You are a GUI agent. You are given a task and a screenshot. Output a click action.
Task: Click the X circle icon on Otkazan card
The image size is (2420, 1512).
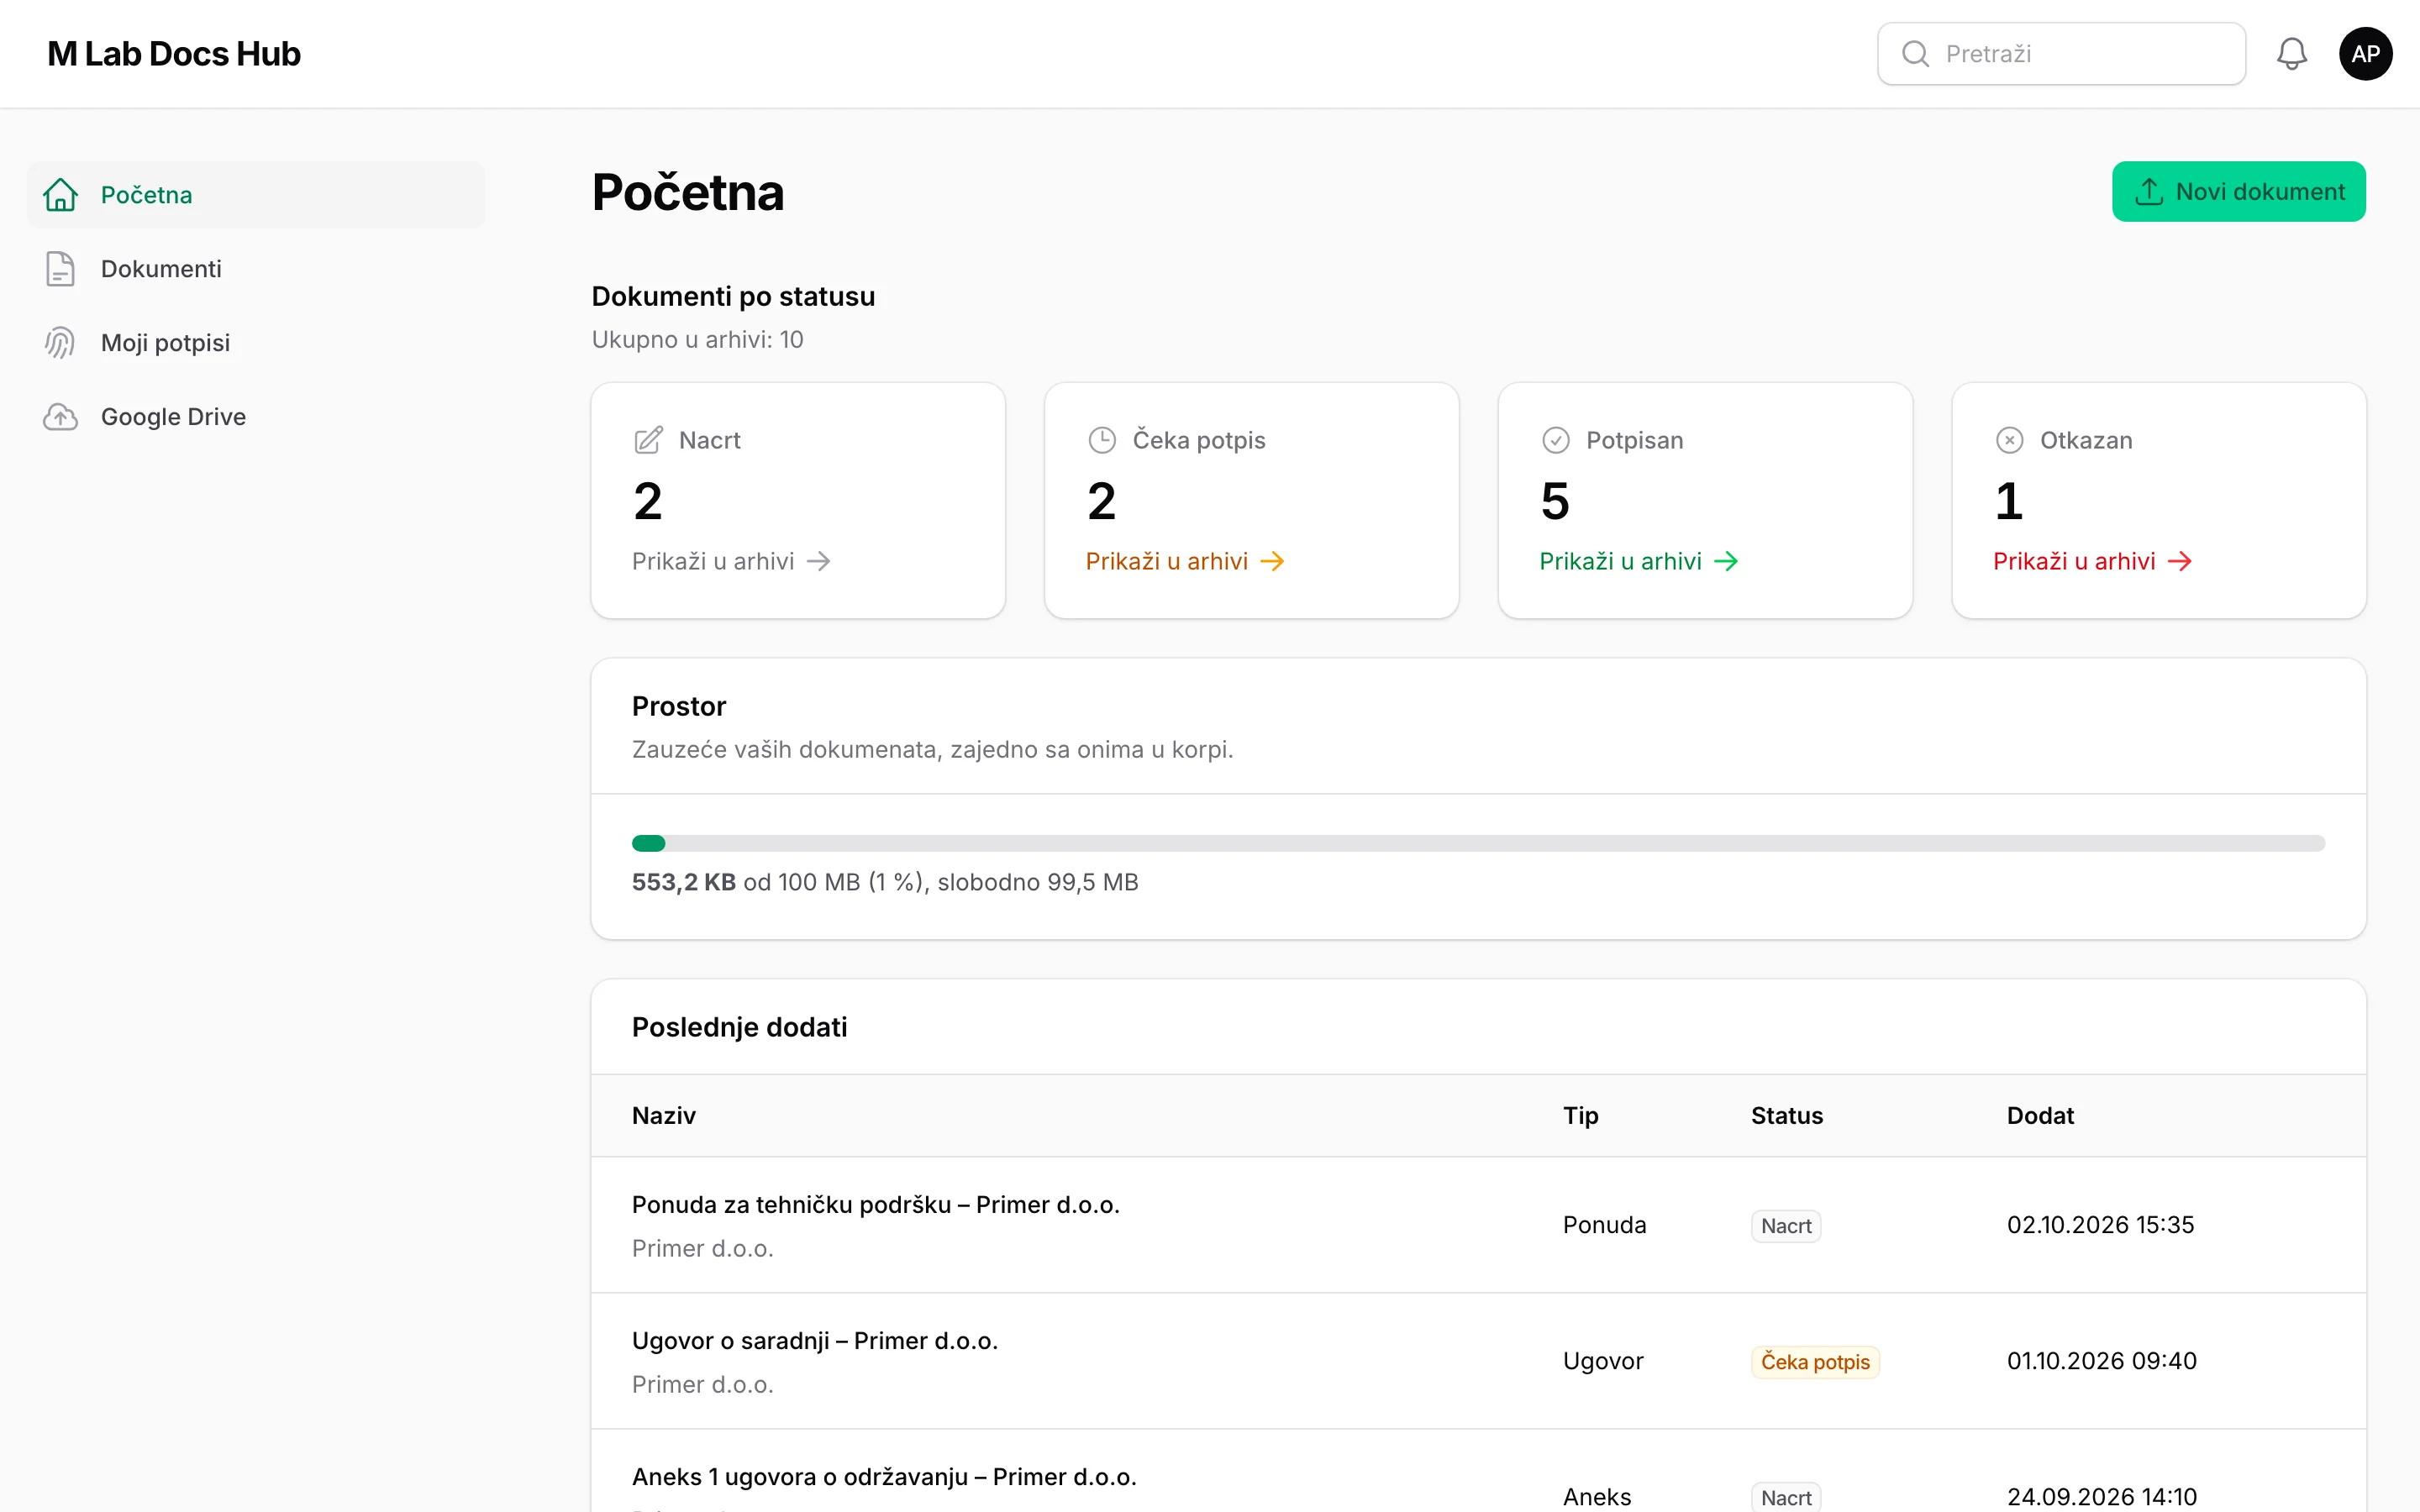point(2010,440)
